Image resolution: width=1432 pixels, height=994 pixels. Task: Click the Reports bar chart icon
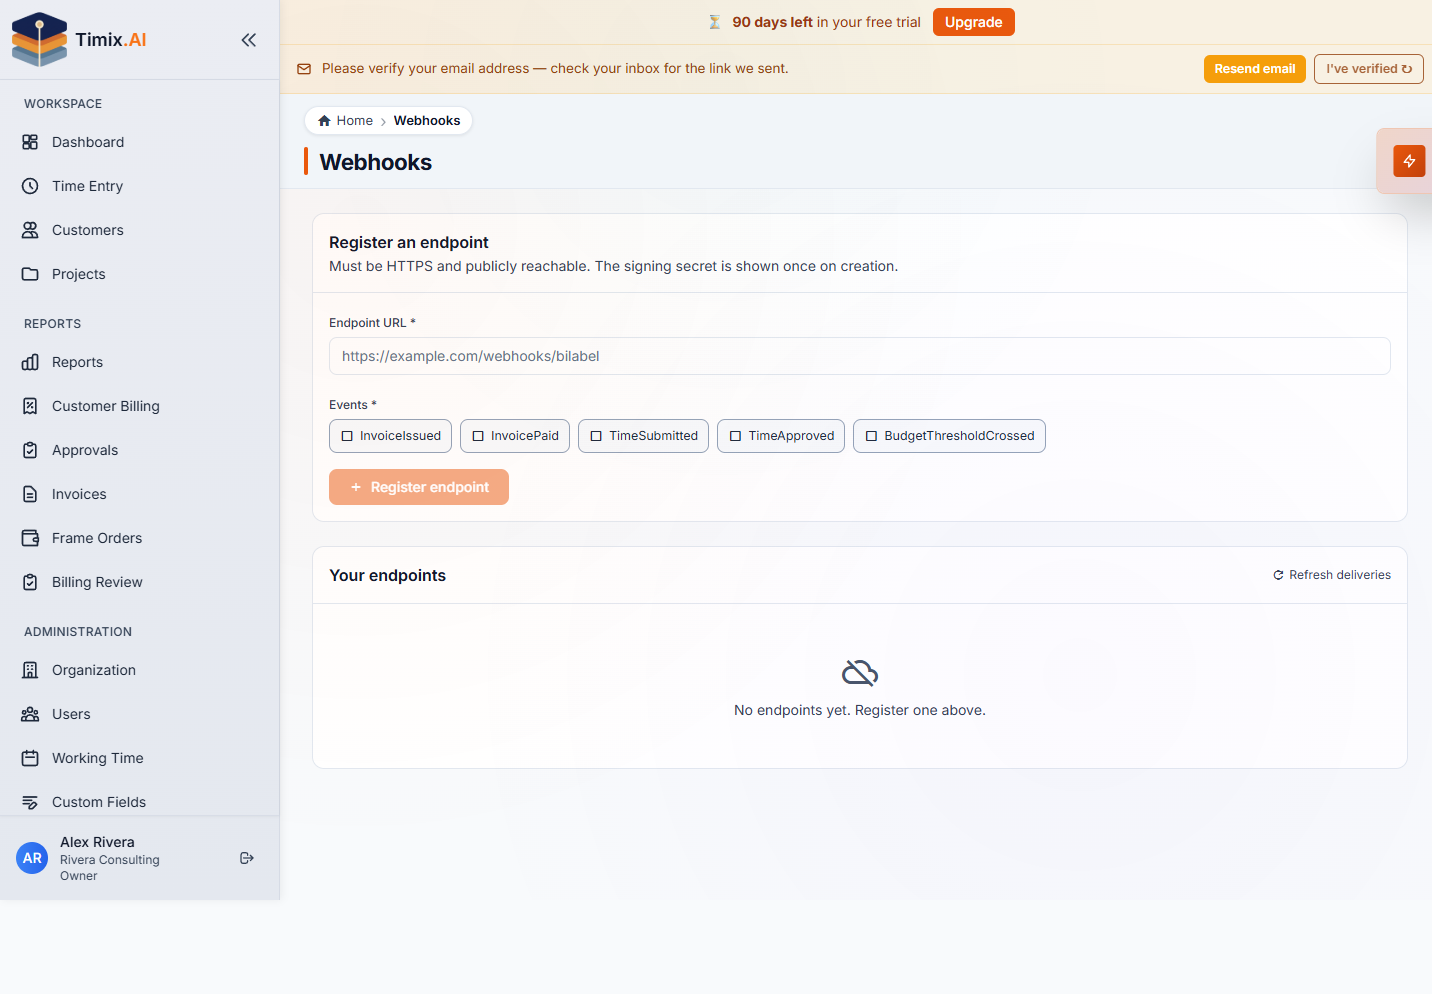click(30, 362)
